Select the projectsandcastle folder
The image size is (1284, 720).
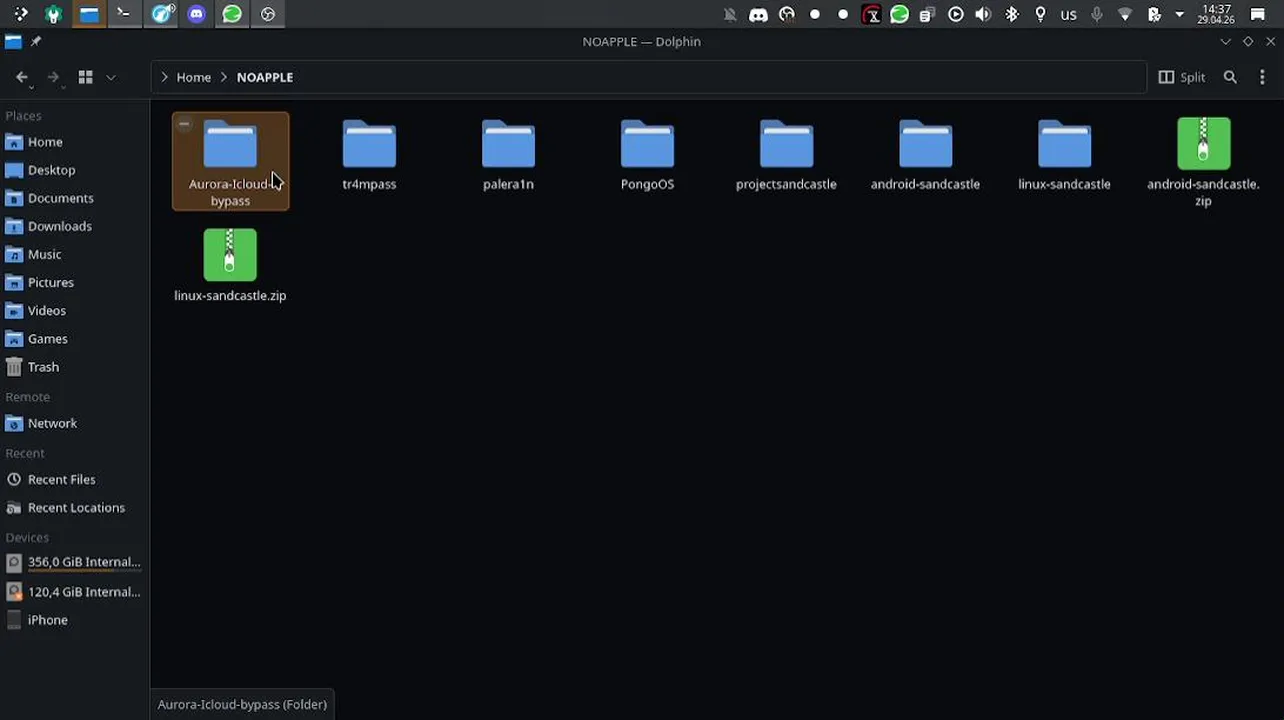tap(786, 155)
